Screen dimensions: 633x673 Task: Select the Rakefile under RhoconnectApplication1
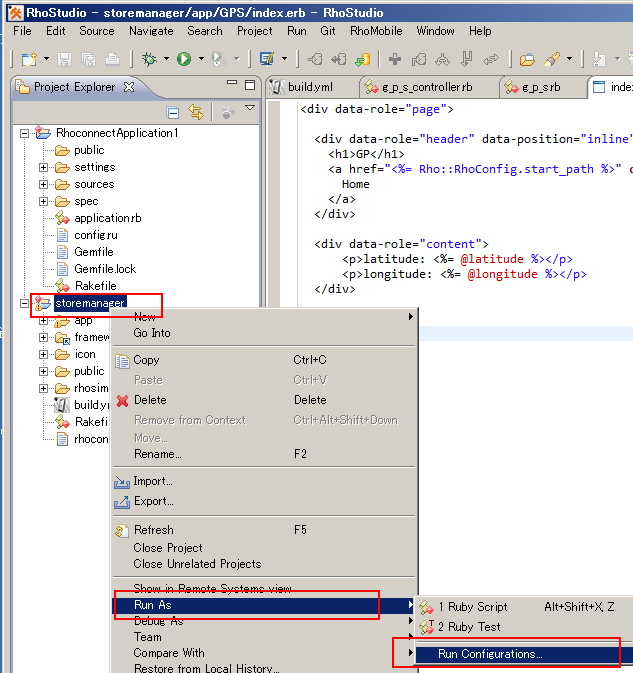coord(95,286)
